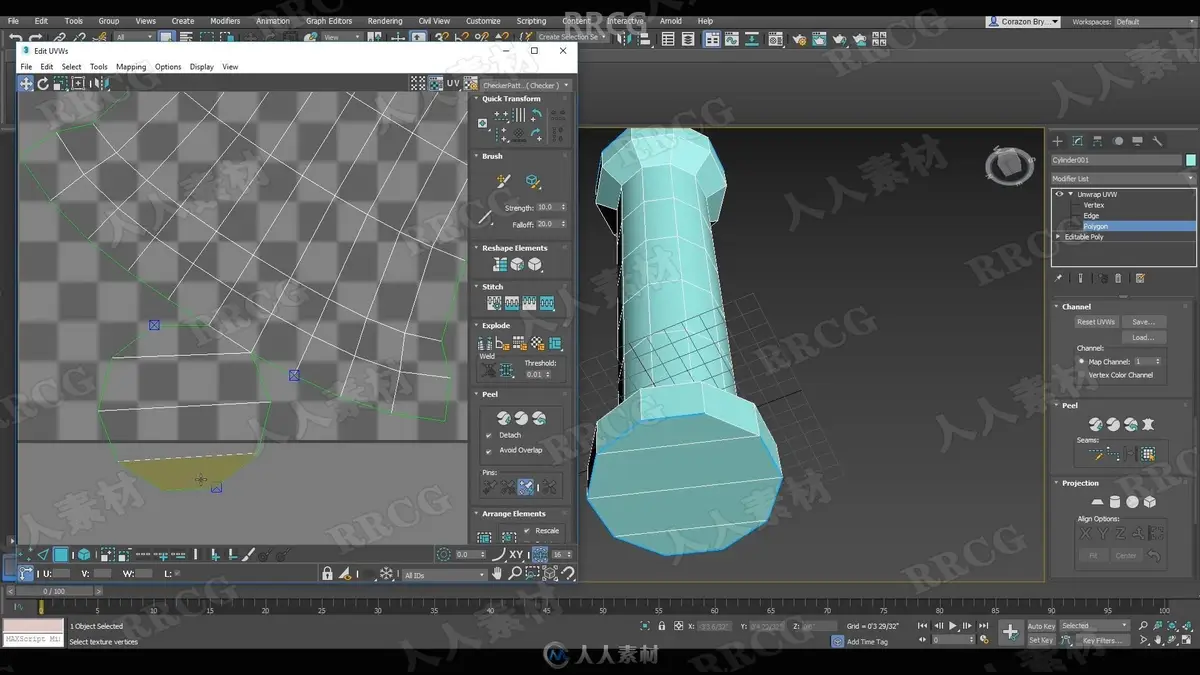Click the lock selection padlock in Edit UVWs
Image resolution: width=1200 pixels, height=675 pixels.
[x=327, y=574]
